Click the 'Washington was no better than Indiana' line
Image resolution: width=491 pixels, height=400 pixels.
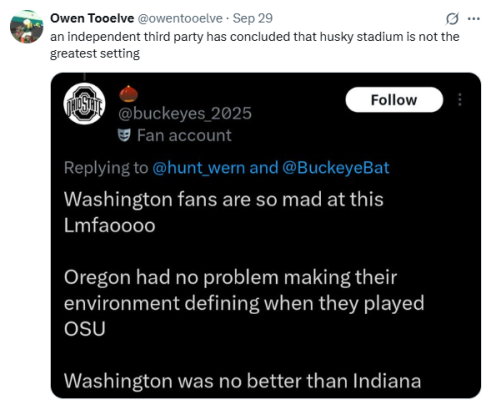(x=242, y=380)
